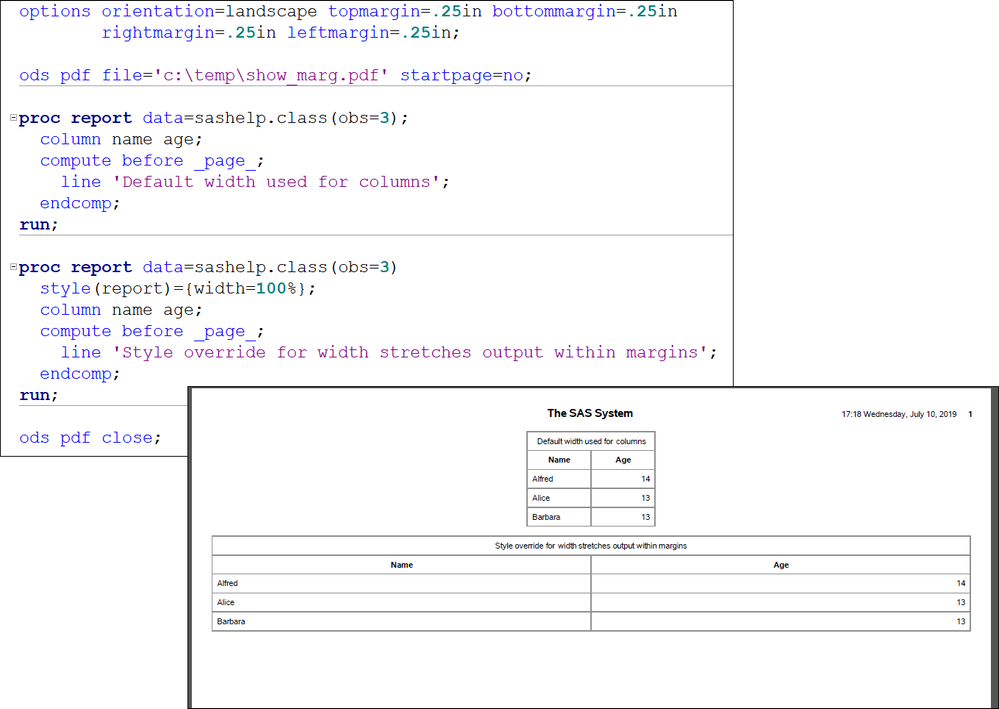This screenshot has height=709, width=999.
Task: Click 'The SAS System' title in PDF output
Action: (x=590, y=413)
